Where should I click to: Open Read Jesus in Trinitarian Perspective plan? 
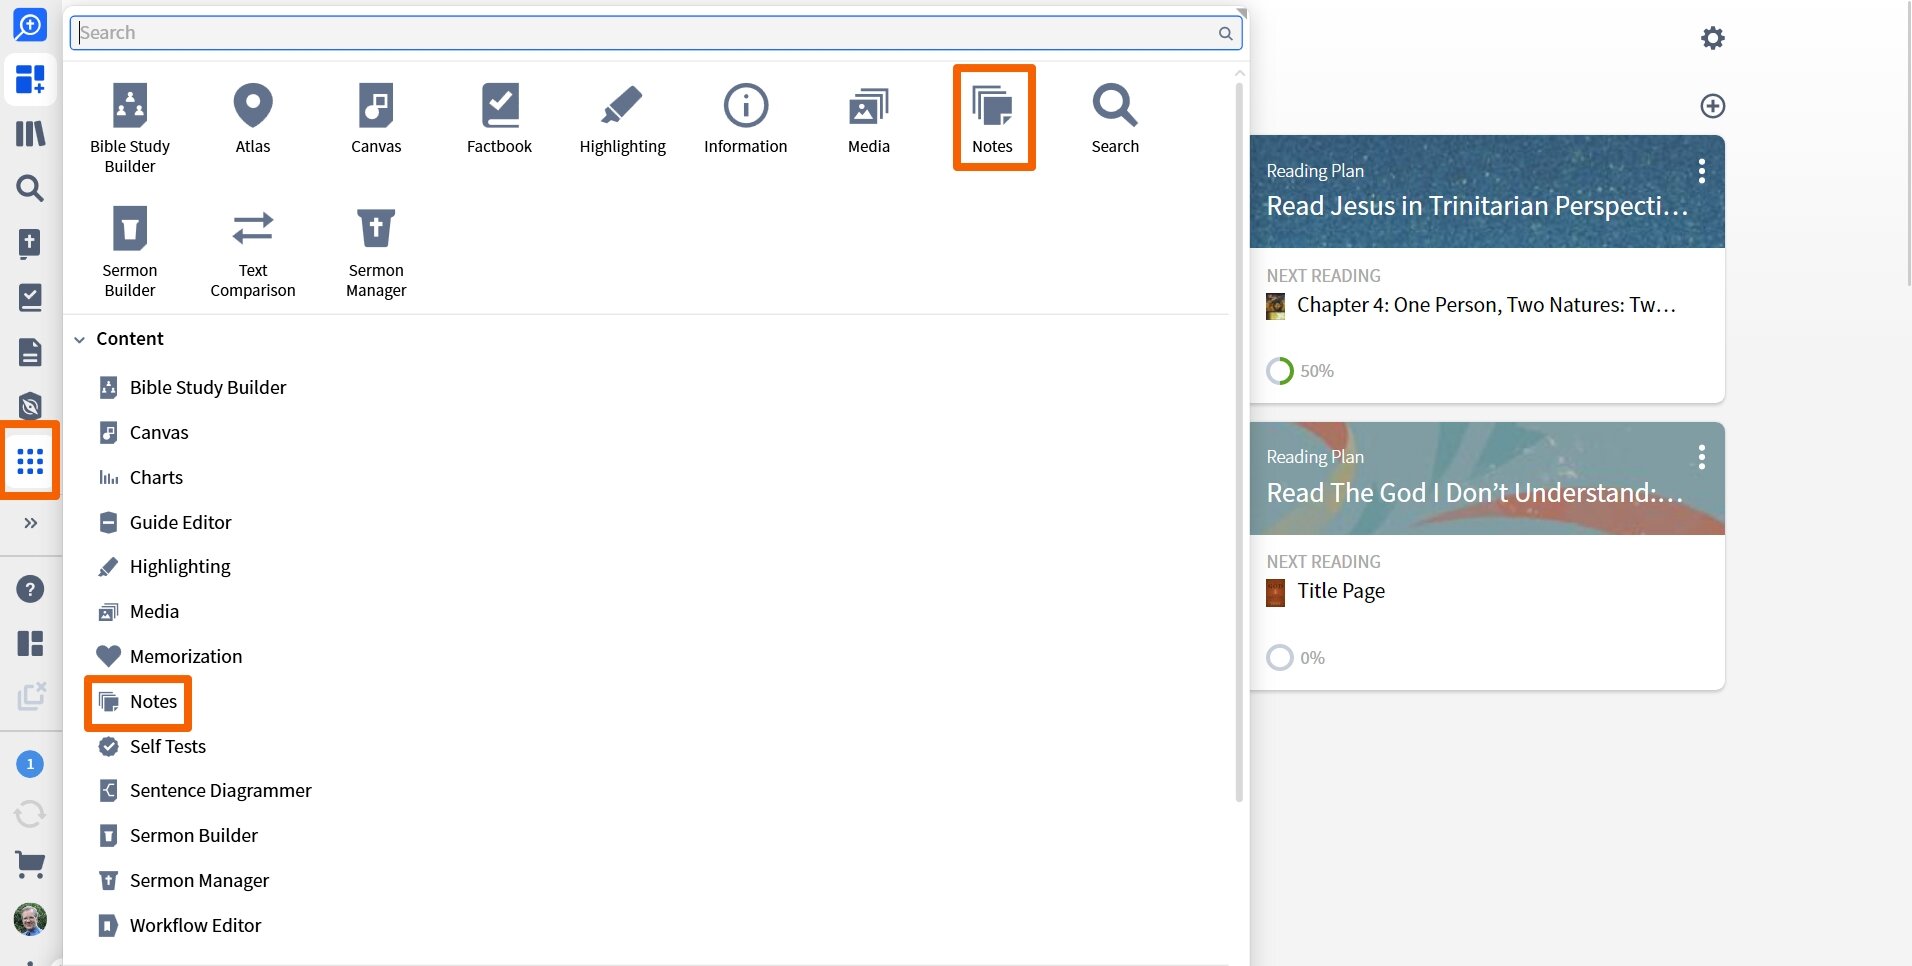click(x=1476, y=206)
